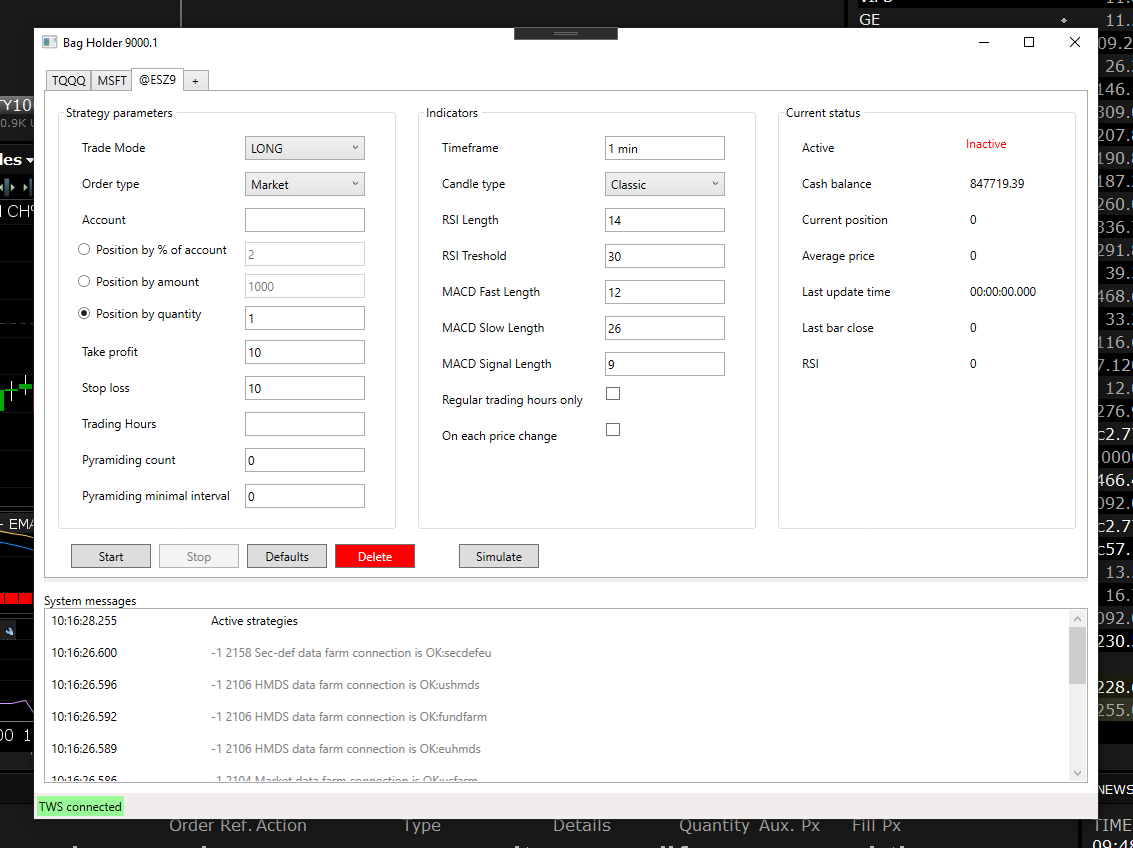Screen dimensions: 1133x848
Task: Select the @ESZ9 tab
Action: 158,79
